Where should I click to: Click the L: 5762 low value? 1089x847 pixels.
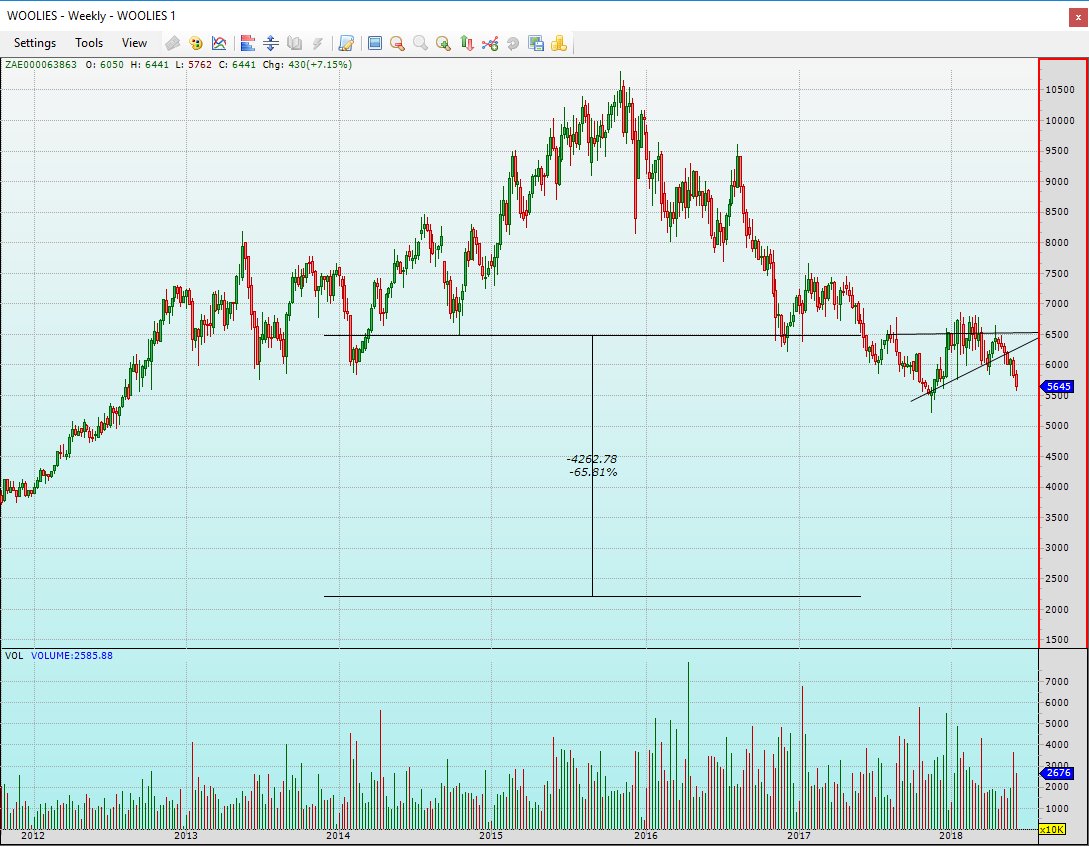coord(193,65)
